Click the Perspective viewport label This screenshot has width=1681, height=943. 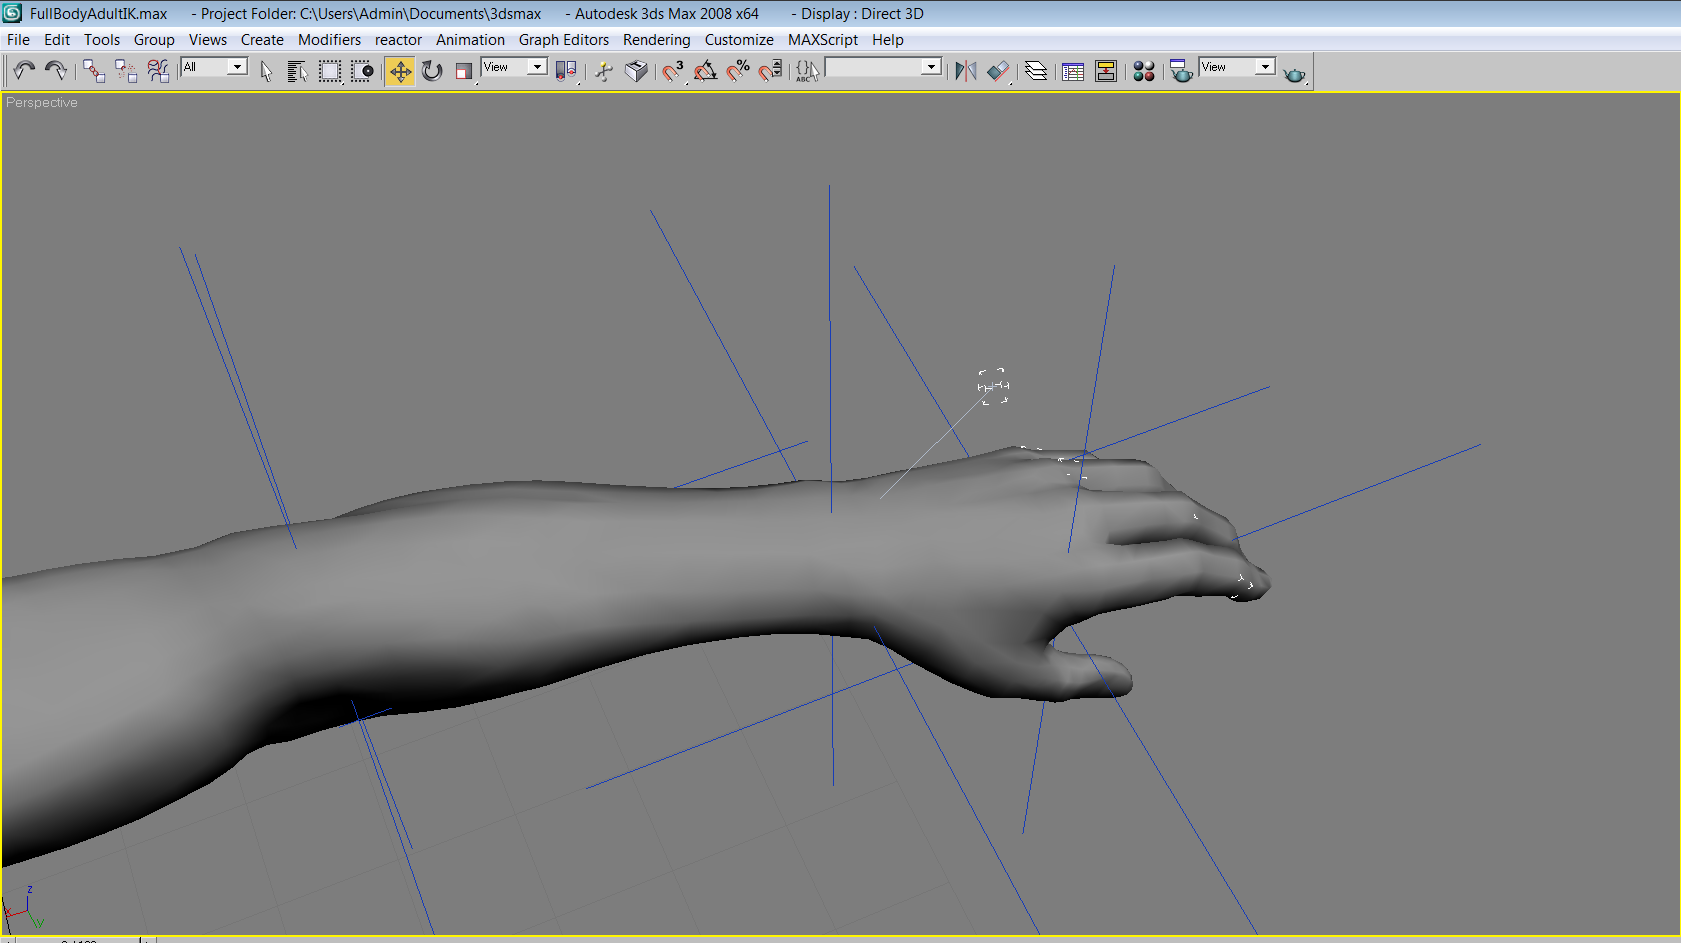(x=42, y=102)
